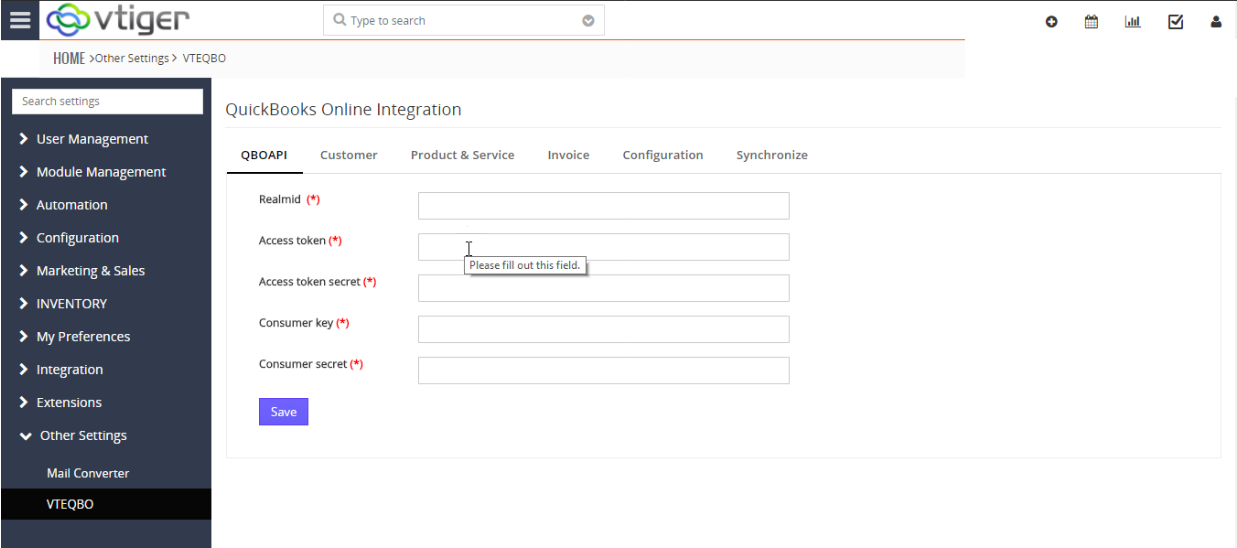Click the Realmid input field

click(604, 206)
